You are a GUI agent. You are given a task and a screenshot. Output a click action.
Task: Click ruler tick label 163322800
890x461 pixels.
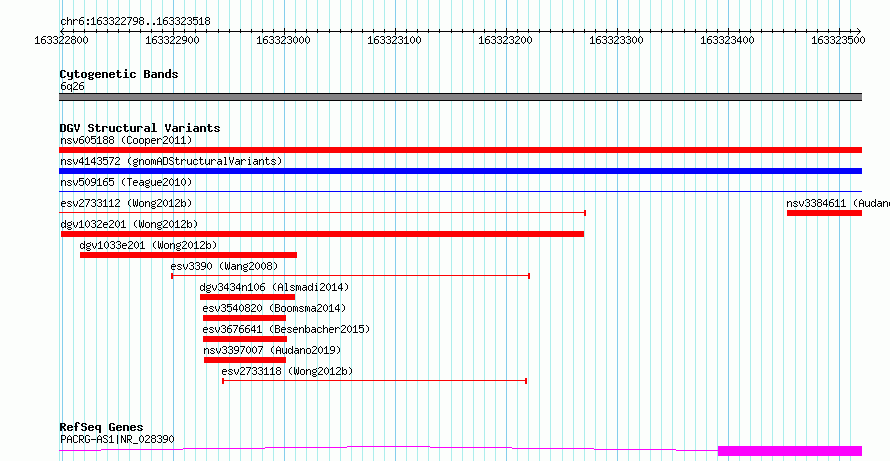(60, 40)
